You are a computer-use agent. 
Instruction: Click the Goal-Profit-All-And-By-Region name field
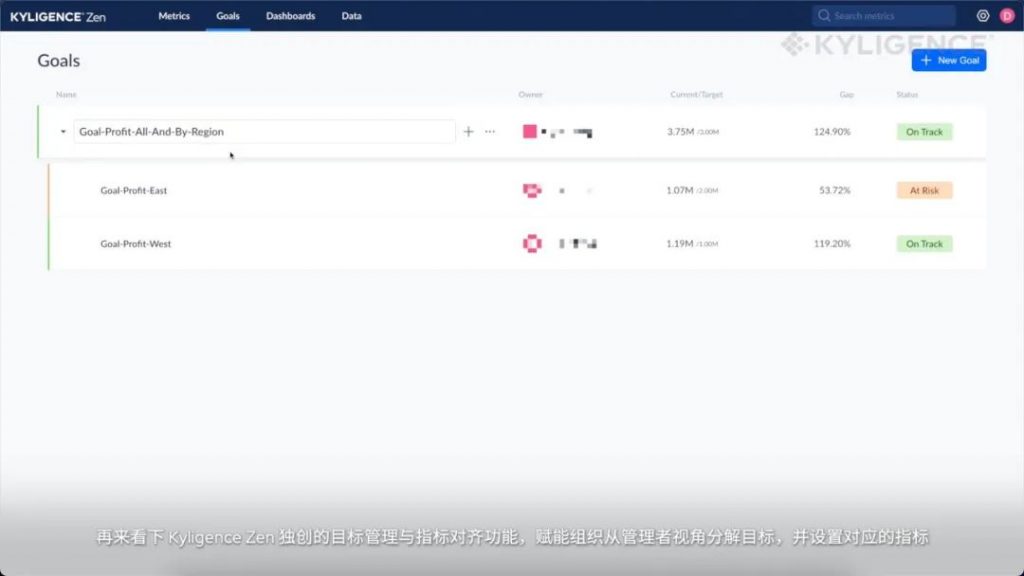pos(264,131)
